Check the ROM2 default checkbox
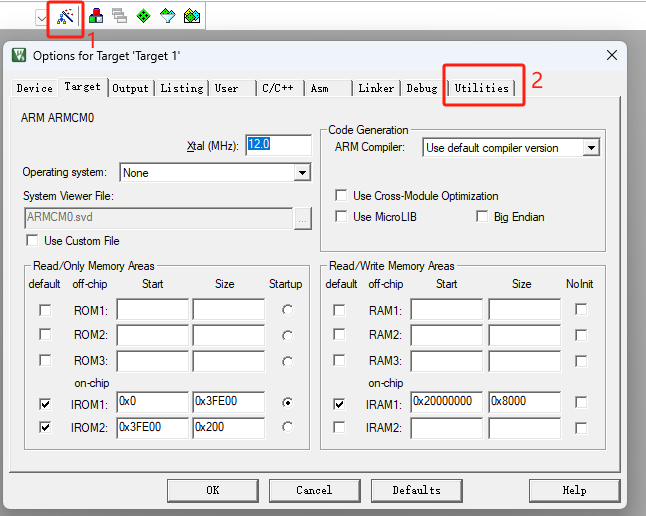The height and width of the screenshot is (516, 646). (x=45, y=334)
